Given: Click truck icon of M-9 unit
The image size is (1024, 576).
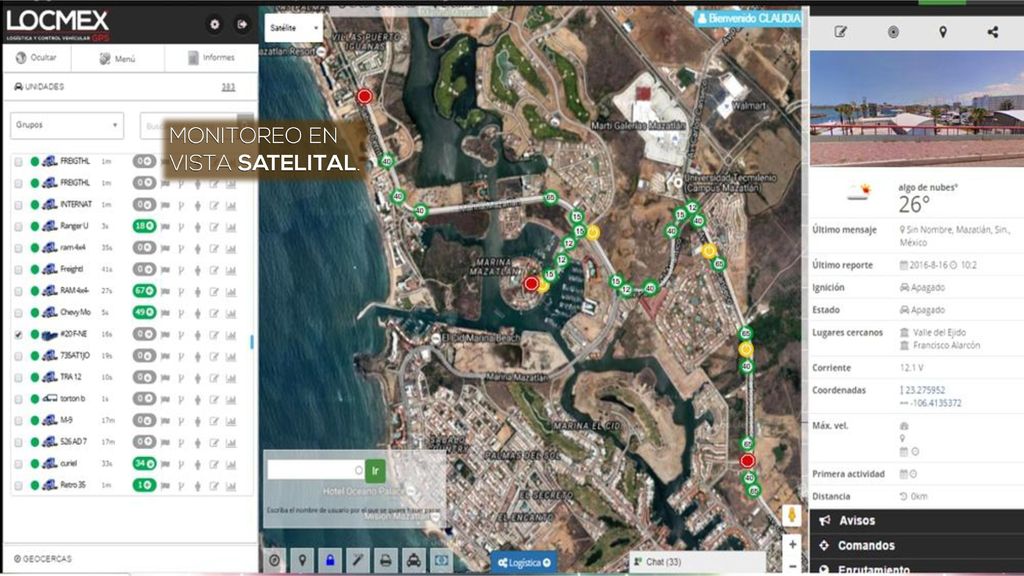Looking at the screenshot, I should point(50,420).
